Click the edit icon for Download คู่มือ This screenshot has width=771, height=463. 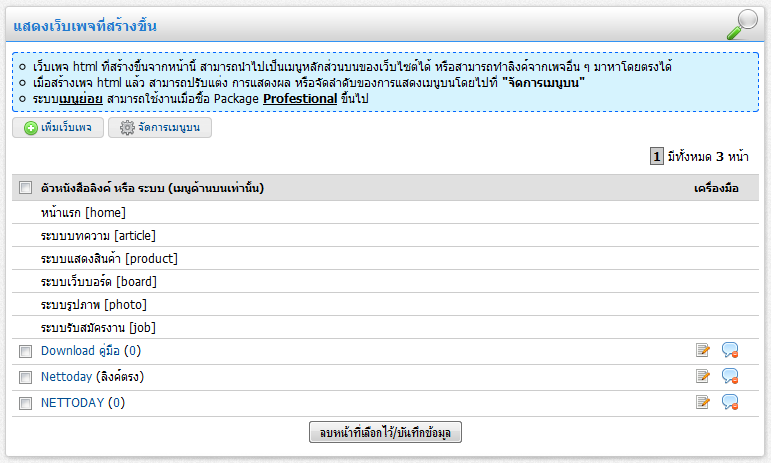(703, 350)
